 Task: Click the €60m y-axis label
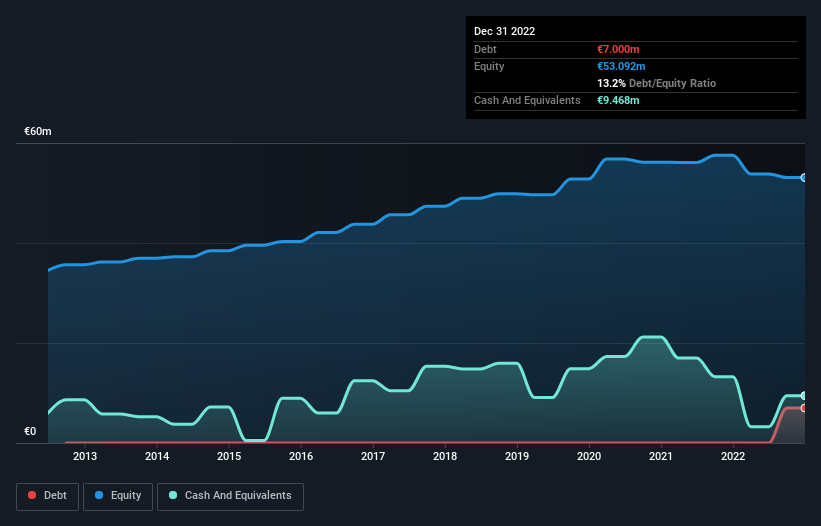coord(38,131)
